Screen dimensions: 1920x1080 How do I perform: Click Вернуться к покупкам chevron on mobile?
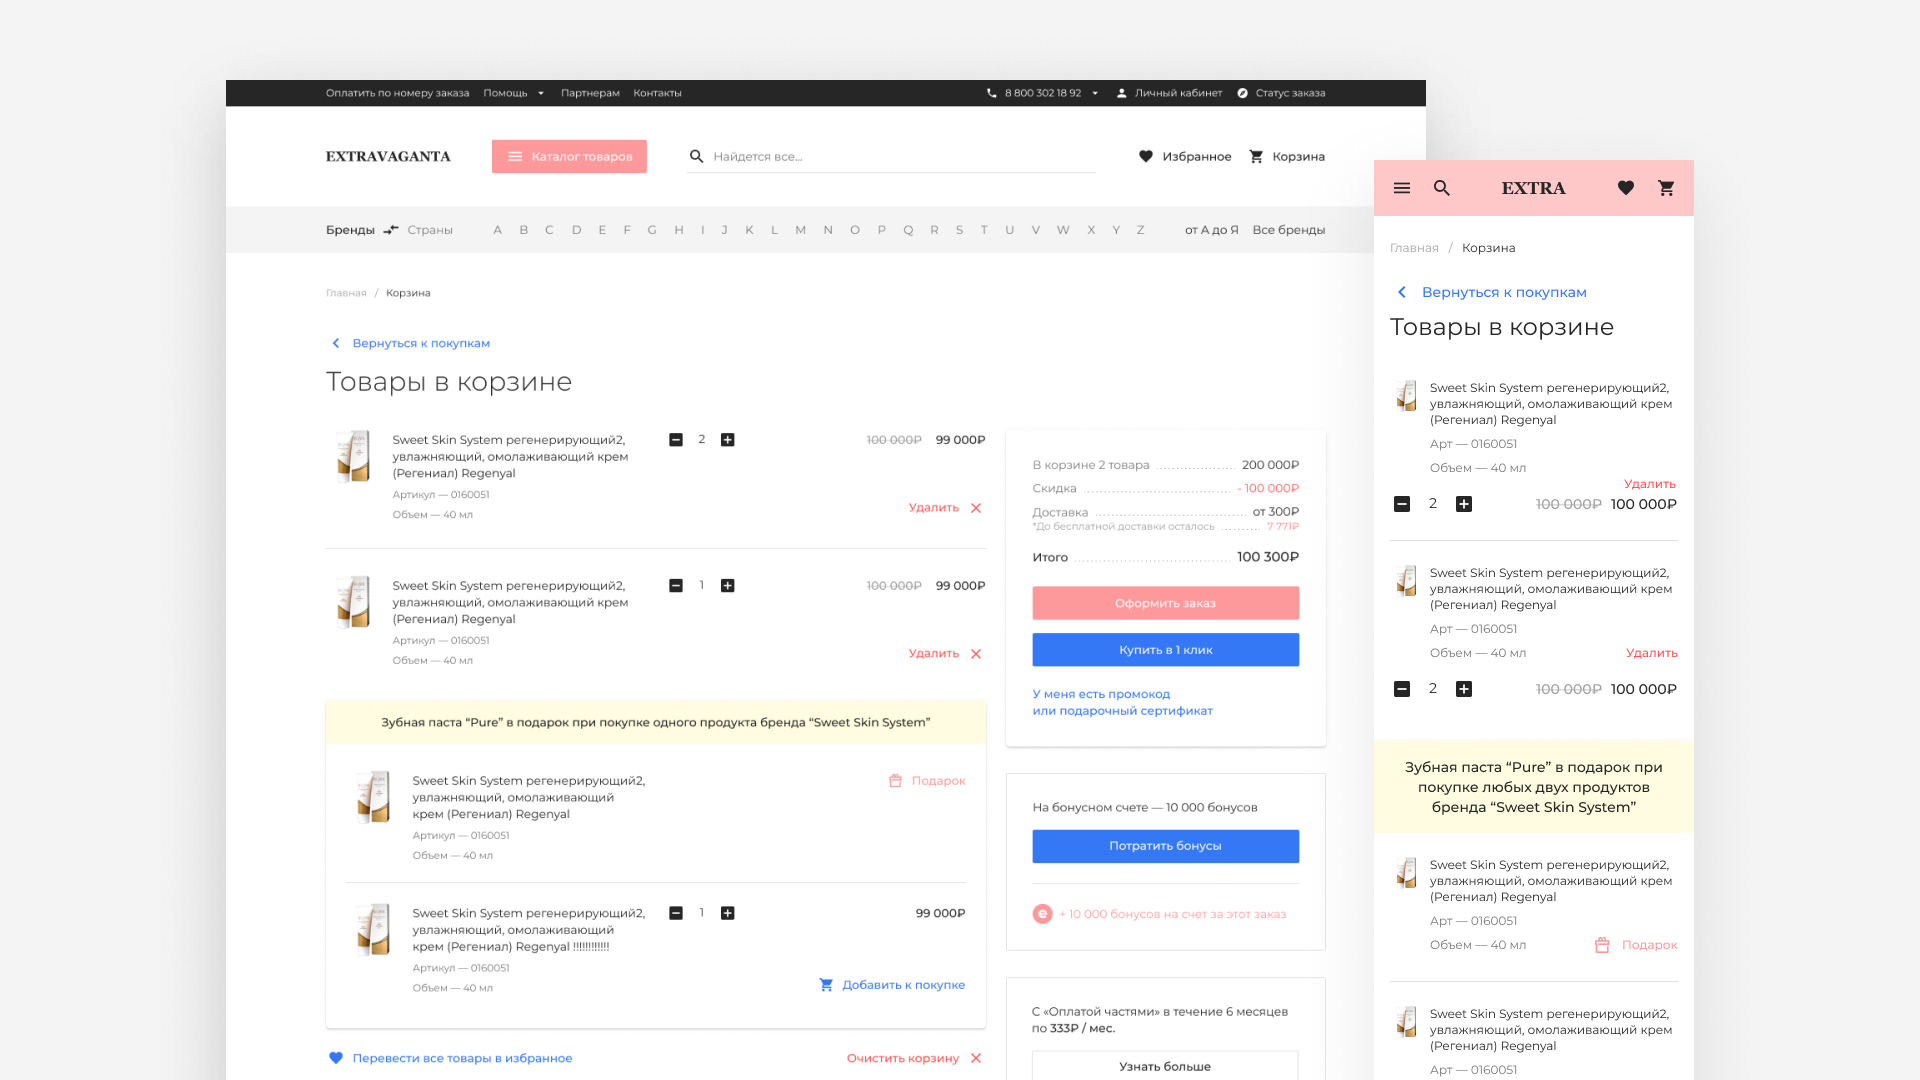1402,292
